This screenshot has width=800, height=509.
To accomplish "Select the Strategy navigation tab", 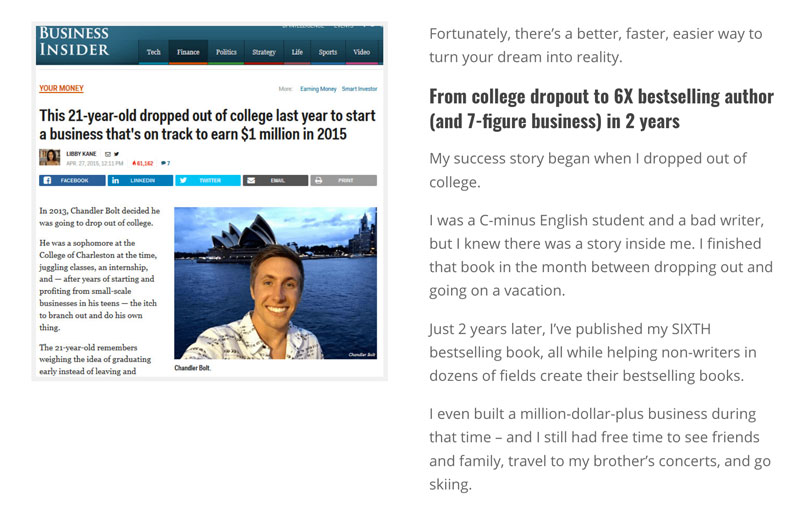I will pyautogui.click(x=264, y=52).
